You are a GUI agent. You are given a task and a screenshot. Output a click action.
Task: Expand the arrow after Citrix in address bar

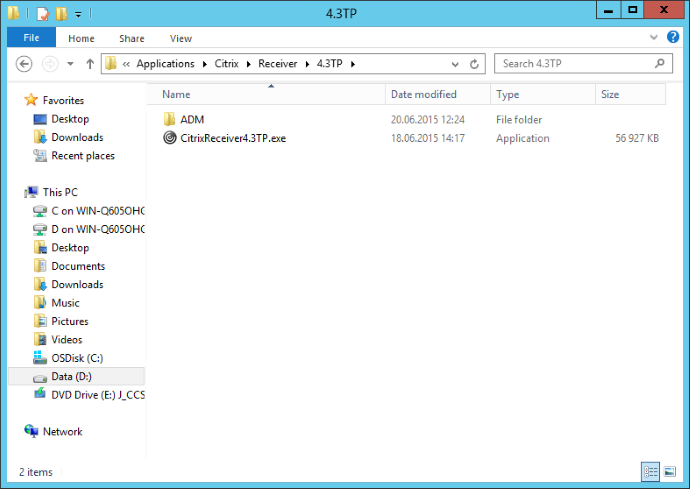pyautogui.click(x=249, y=64)
